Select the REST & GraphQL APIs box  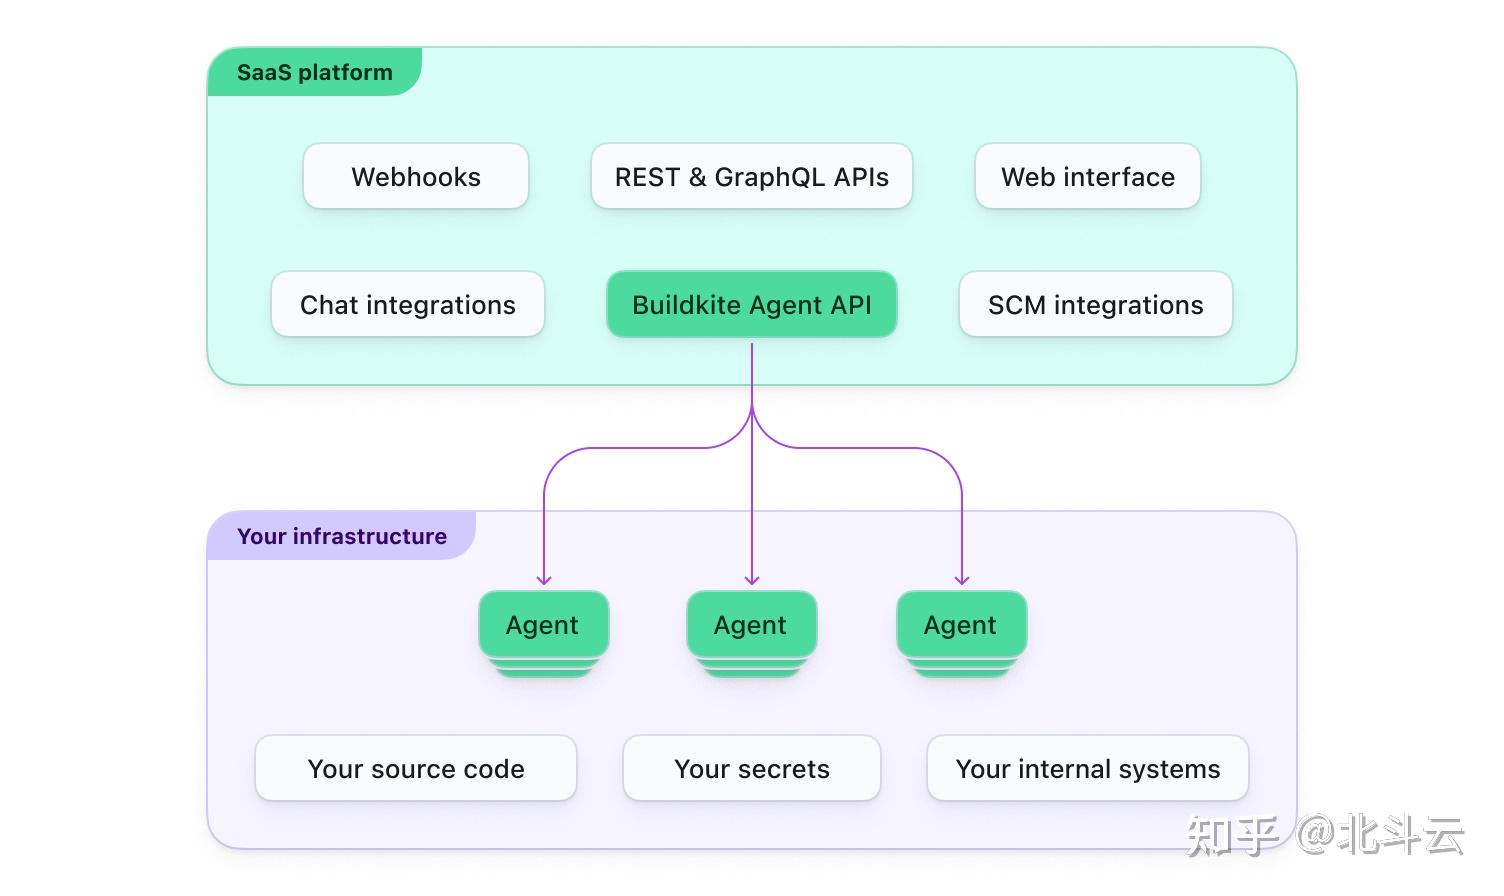(752, 176)
